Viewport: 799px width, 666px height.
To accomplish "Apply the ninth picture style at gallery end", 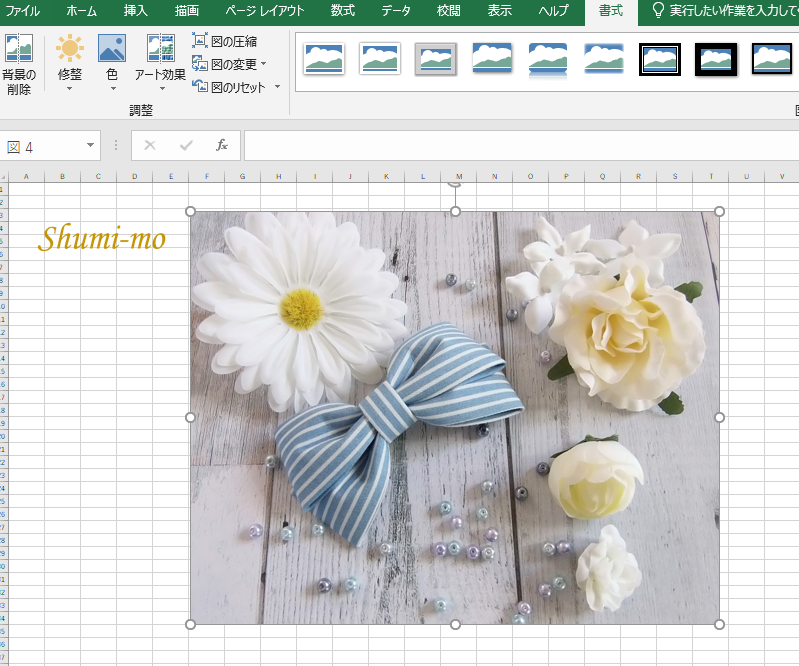I will [x=771, y=59].
